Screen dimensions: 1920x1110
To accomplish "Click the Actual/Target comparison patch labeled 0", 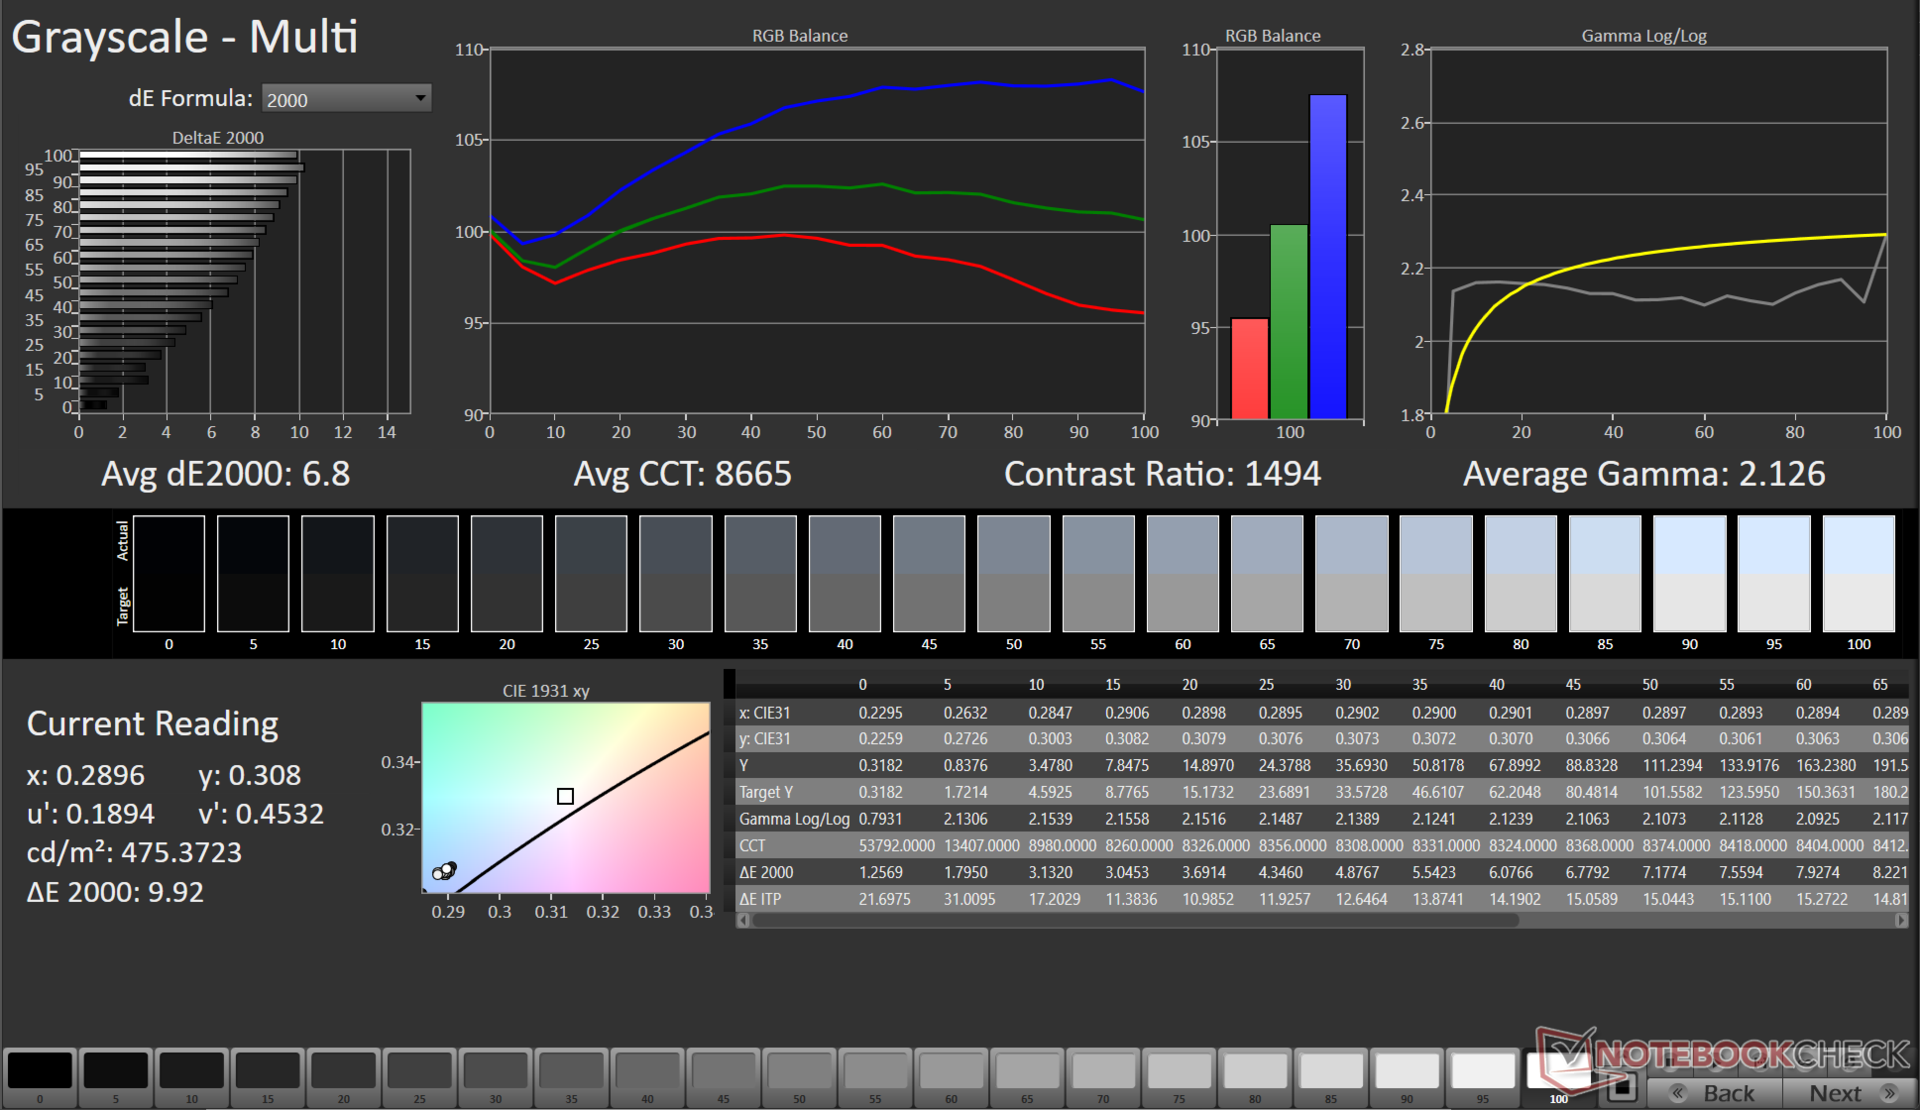I will click(x=169, y=573).
